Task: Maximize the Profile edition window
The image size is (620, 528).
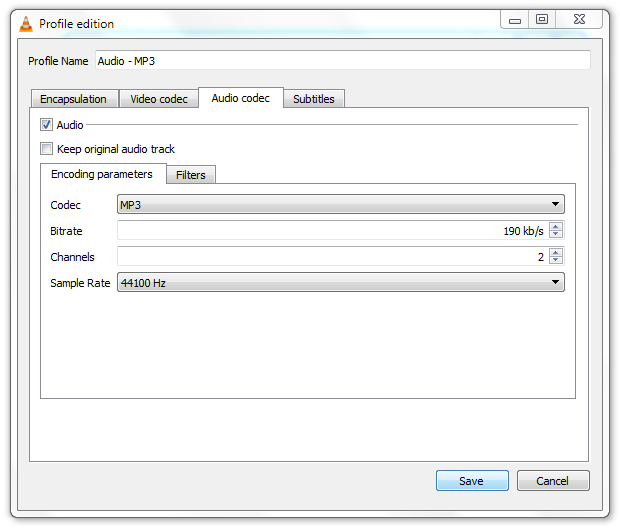Action: tap(542, 19)
